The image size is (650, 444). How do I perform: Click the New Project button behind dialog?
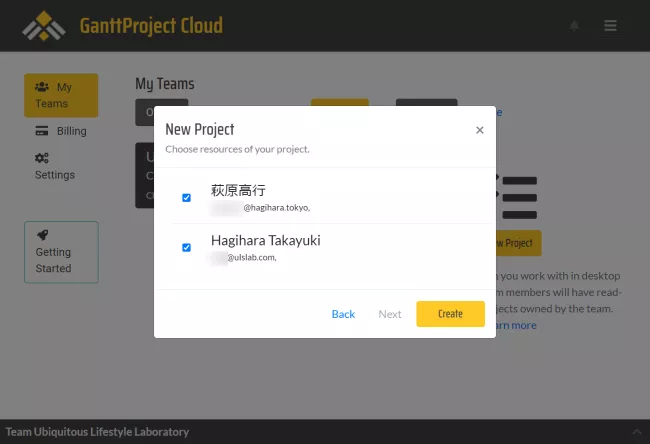(519, 243)
